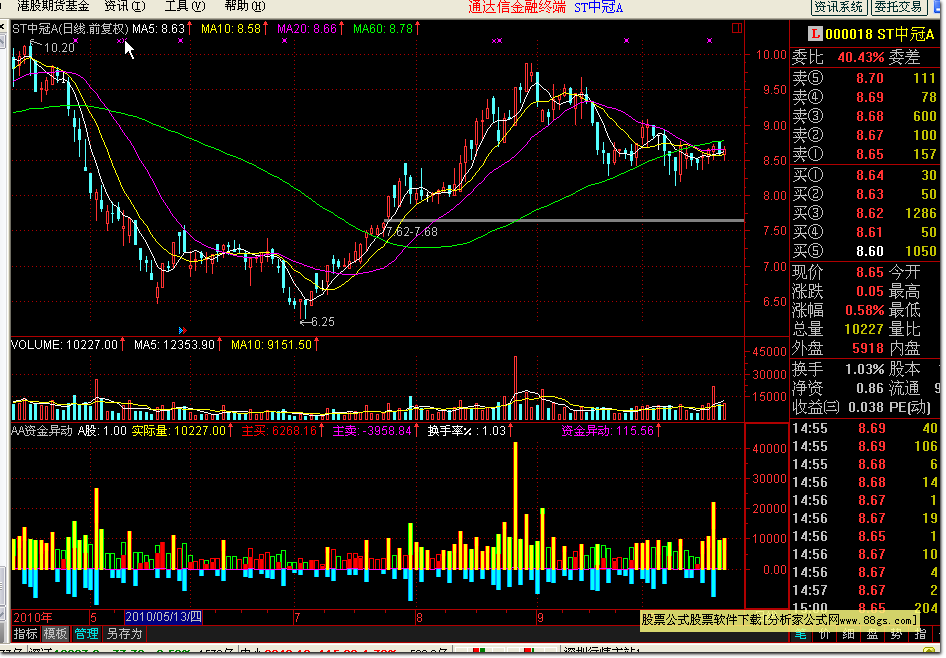Click the 6.25 low price annotation
The image size is (946, 658).
coord(323,321)
